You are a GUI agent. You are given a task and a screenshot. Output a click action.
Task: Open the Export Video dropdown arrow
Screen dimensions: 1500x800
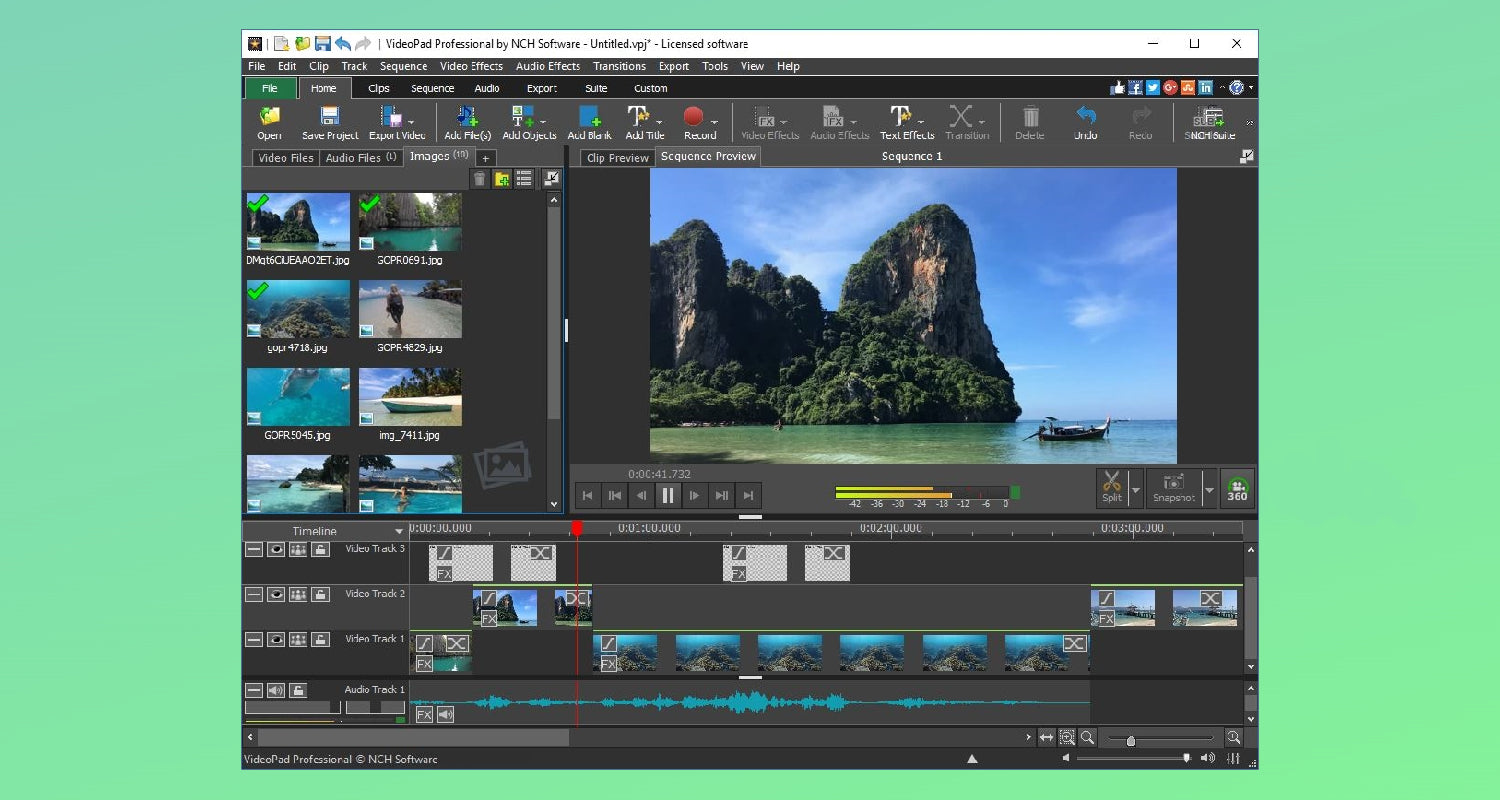411,122
